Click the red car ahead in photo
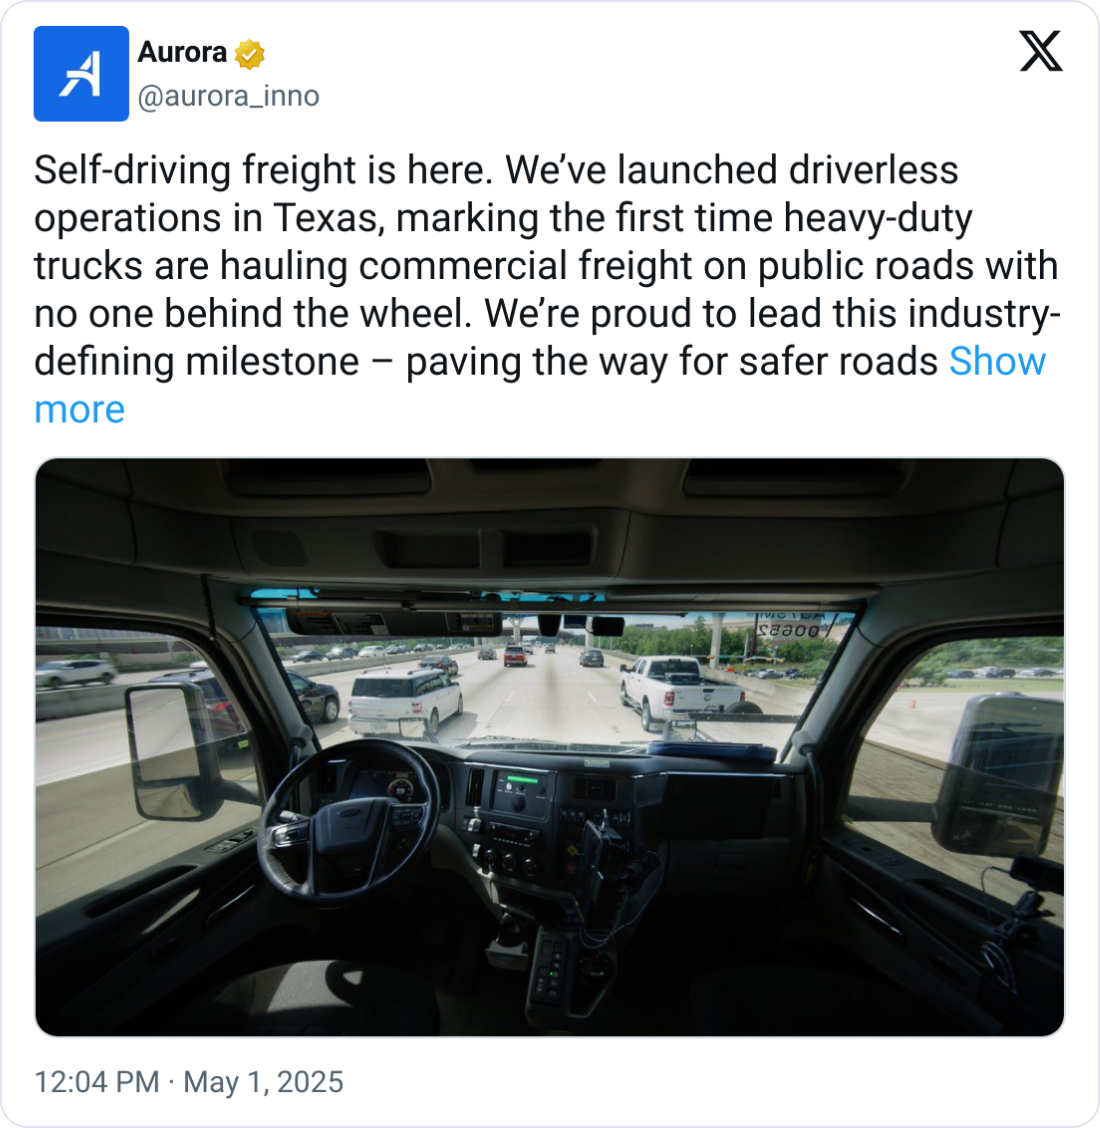Screen dimensions: 1100x1128 click(x=515, y=655)
